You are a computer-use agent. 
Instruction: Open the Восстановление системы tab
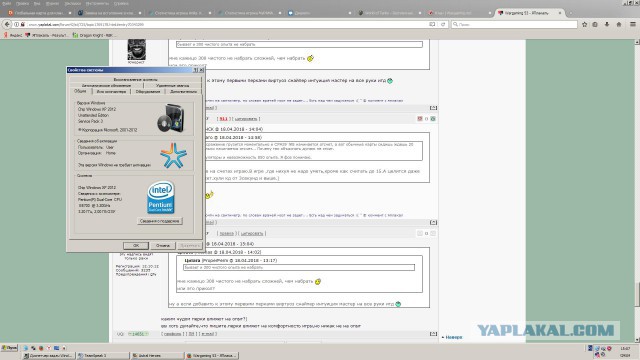[136, 80]
